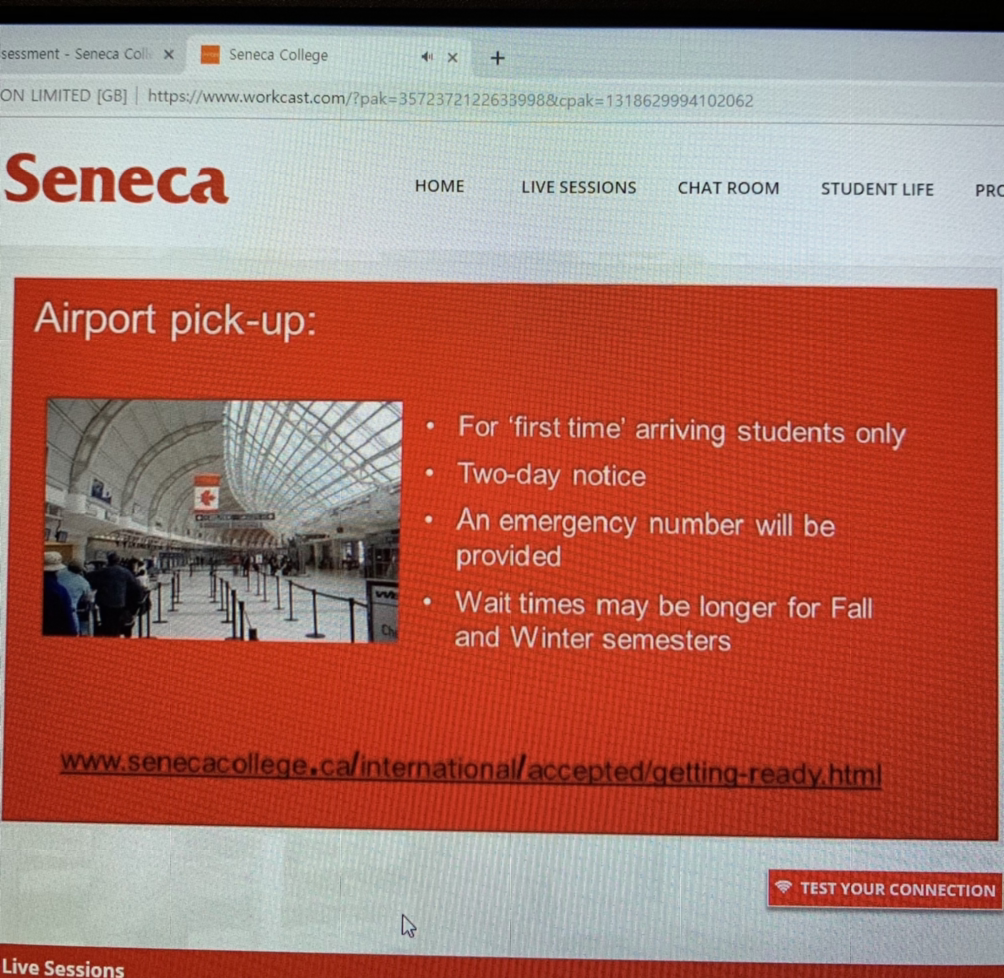Viewport: 1004px width, 978px height.
Task: Click the Seneca College tab favicon
Action: pos(210,54)
